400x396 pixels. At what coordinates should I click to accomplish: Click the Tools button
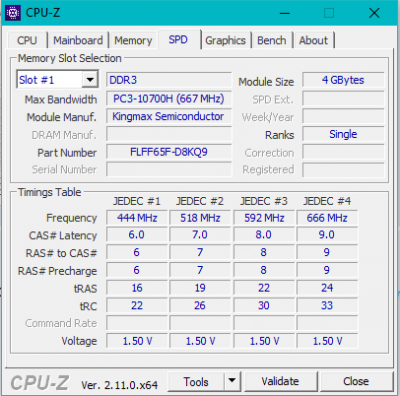(196, 382)
